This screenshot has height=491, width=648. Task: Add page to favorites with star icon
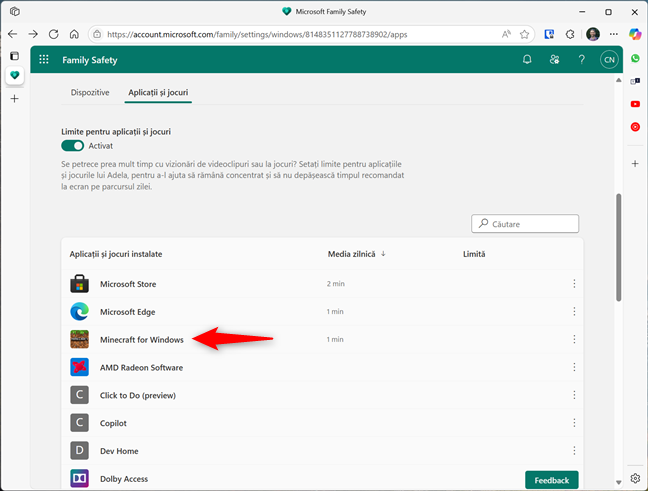(524, 34)
